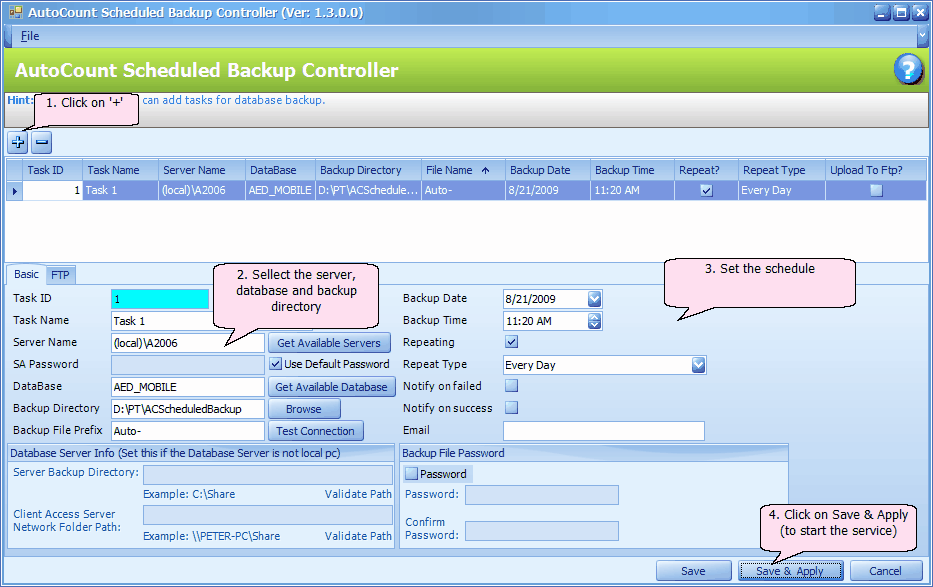Switch to the Basic tab
The width and height of the screenshot is (933, 587).
[x=26, y=274]
